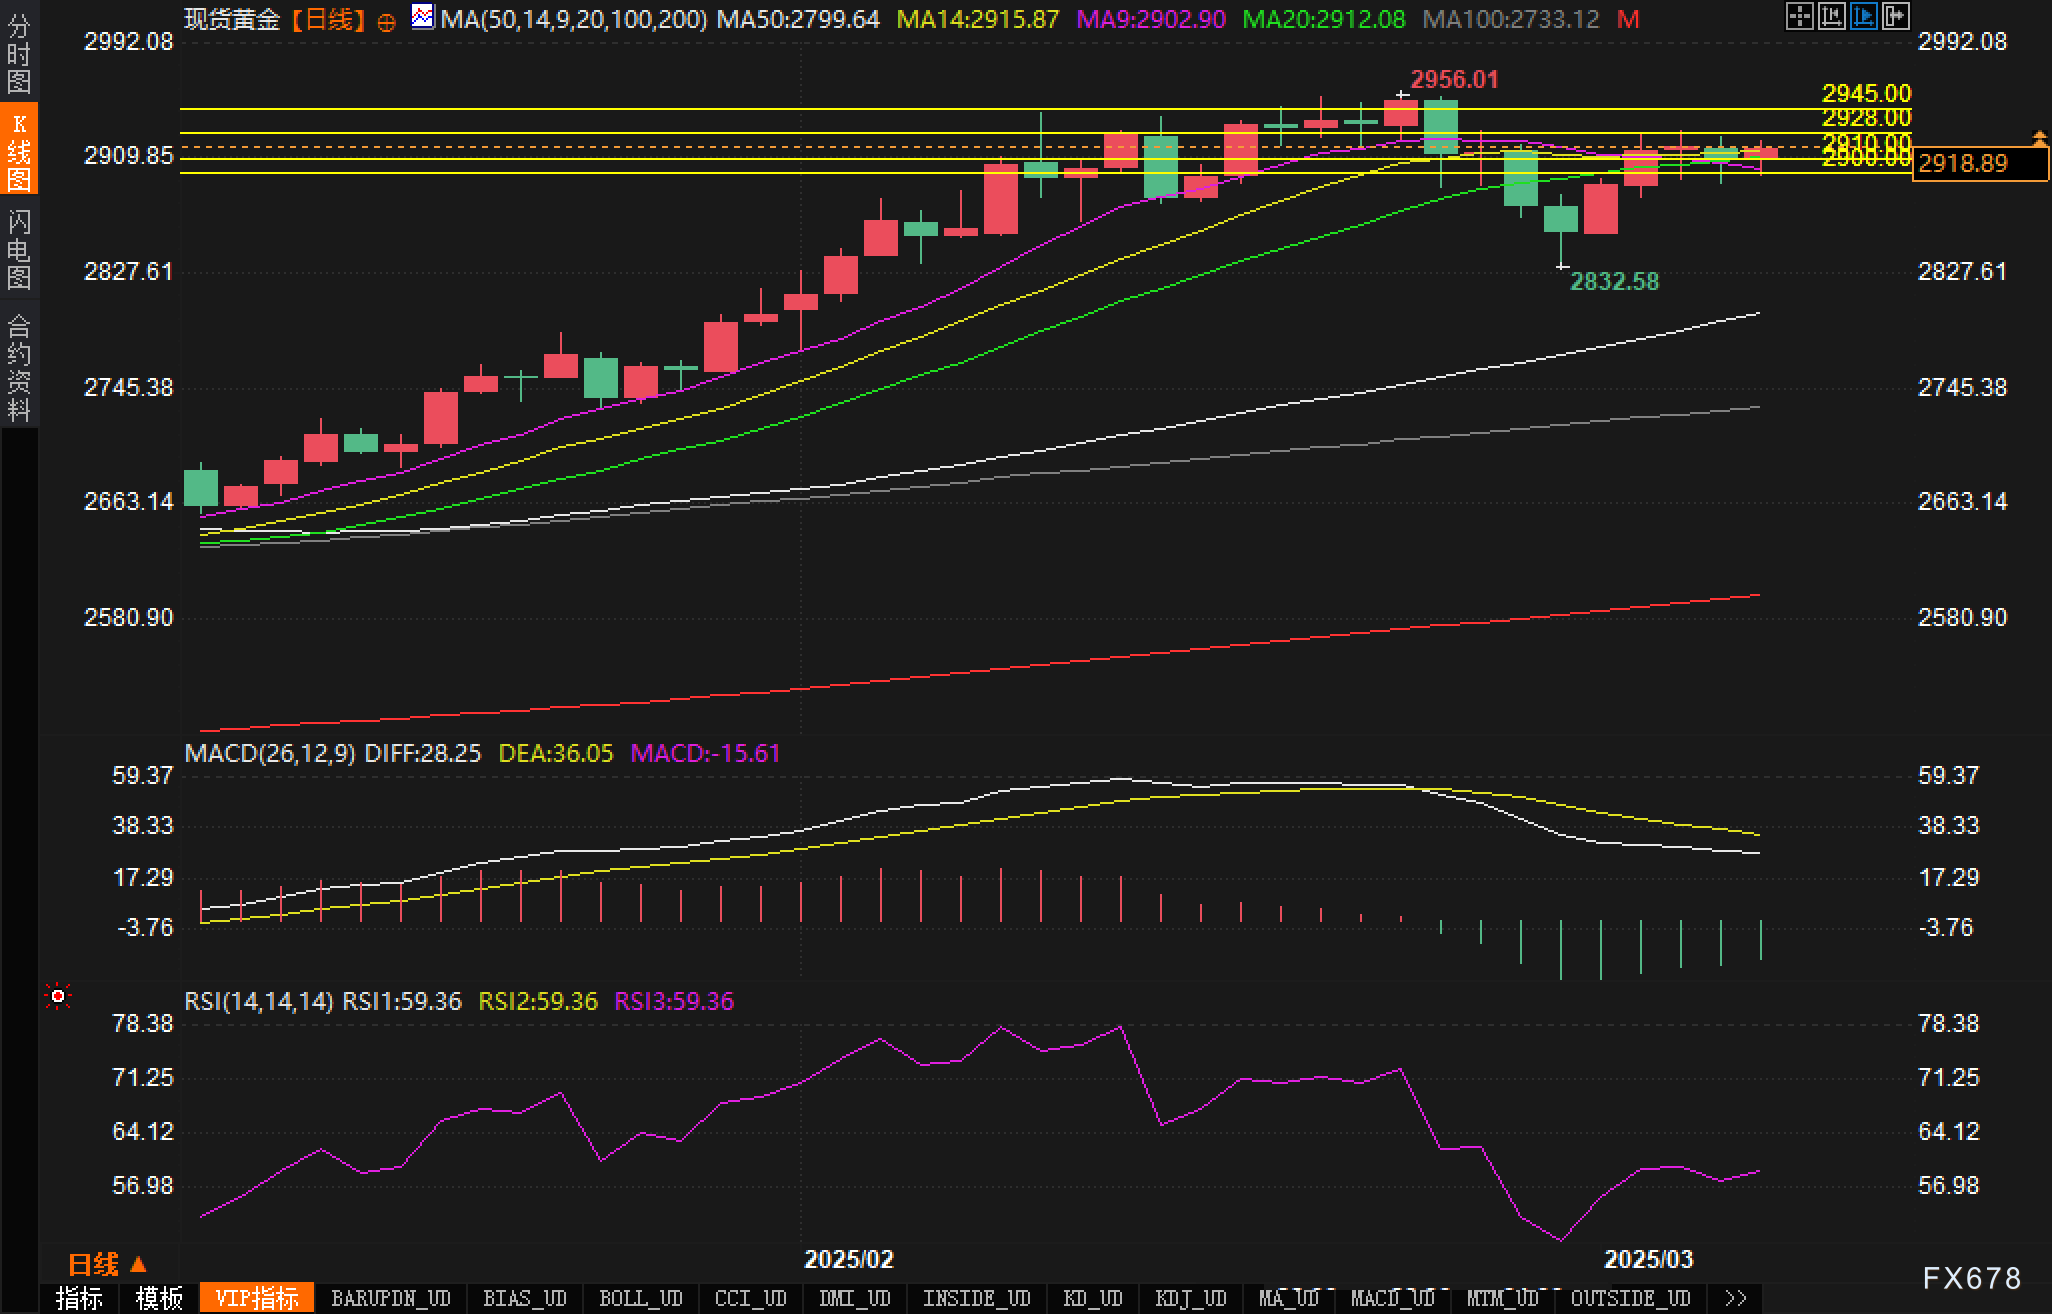2052x1314 pixels.
Task: Click the orange circle icon beside 日线 title
Action: [386, 22]
